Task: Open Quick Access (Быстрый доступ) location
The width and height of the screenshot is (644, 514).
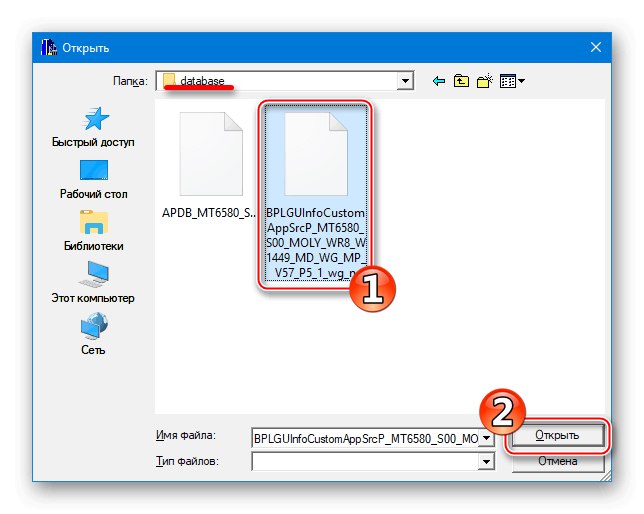Action: [93, 127]
